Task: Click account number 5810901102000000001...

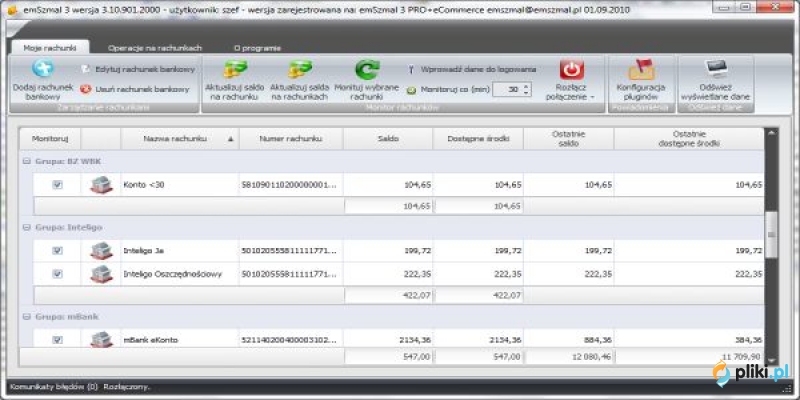Action: pyautogui.click(x=288, y=185)
